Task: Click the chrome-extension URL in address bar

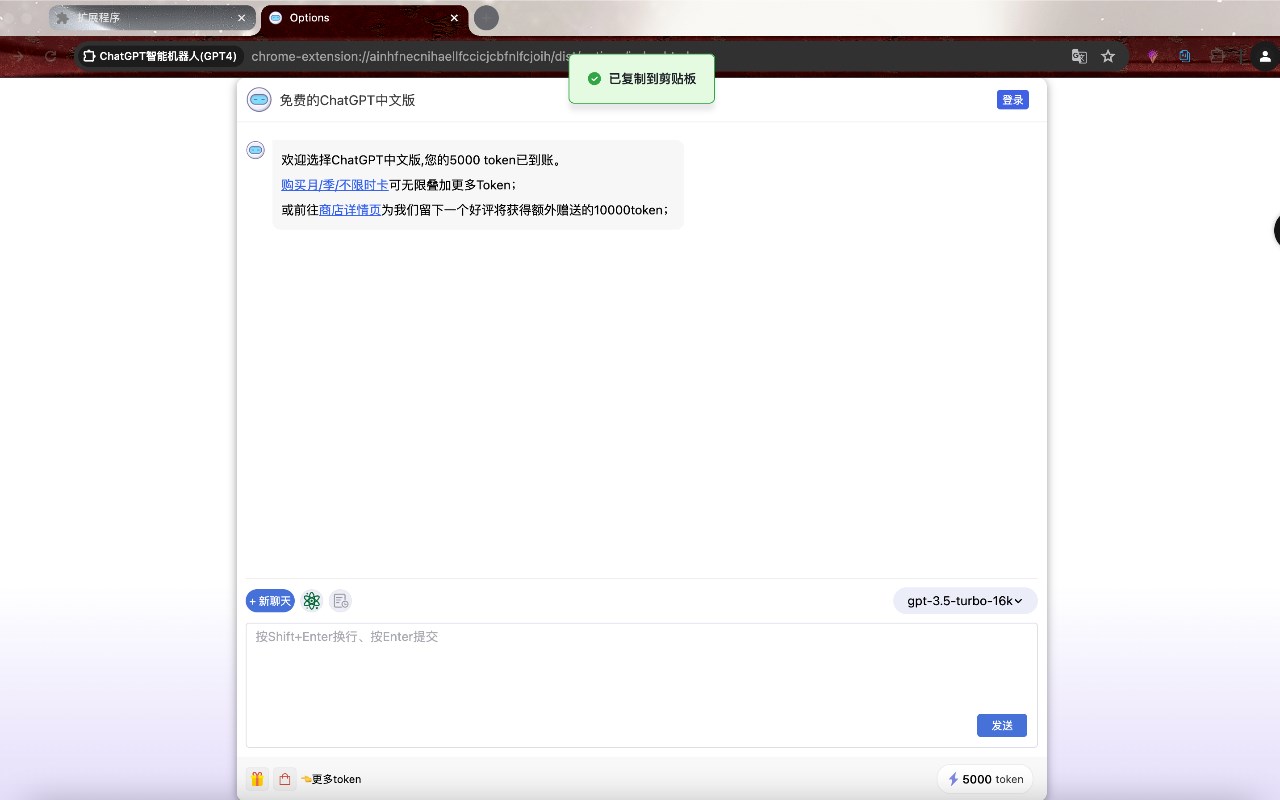Action: [x=470, y=56]
